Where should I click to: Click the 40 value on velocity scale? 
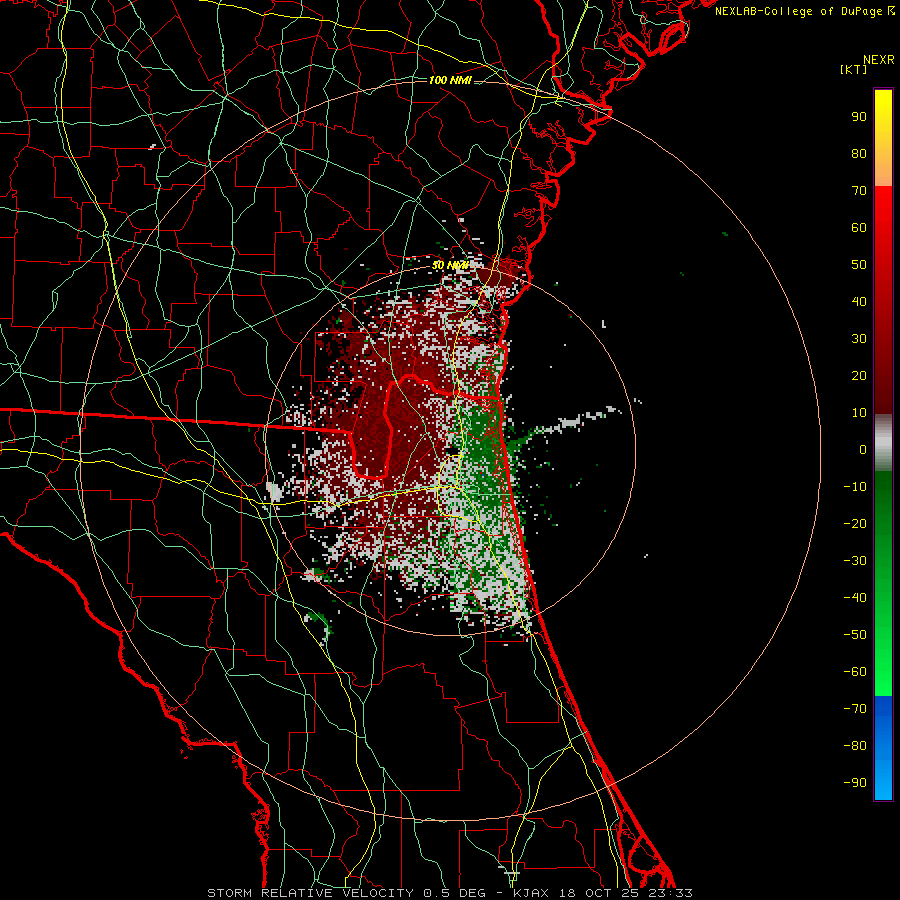tap(859, 302)
